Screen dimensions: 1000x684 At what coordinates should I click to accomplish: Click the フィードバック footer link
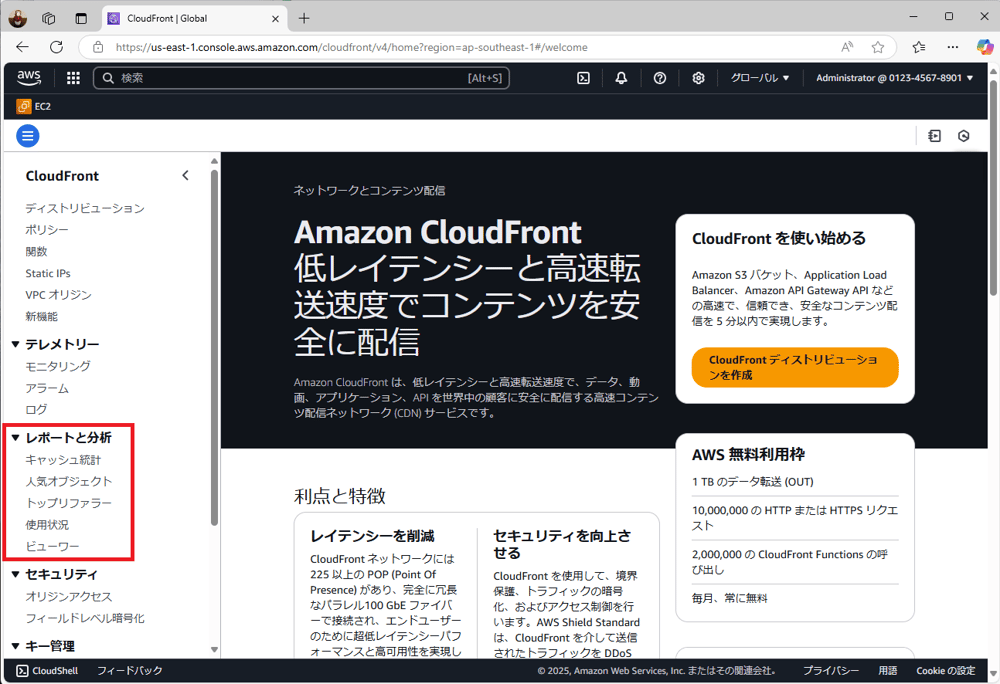(129, 671)
